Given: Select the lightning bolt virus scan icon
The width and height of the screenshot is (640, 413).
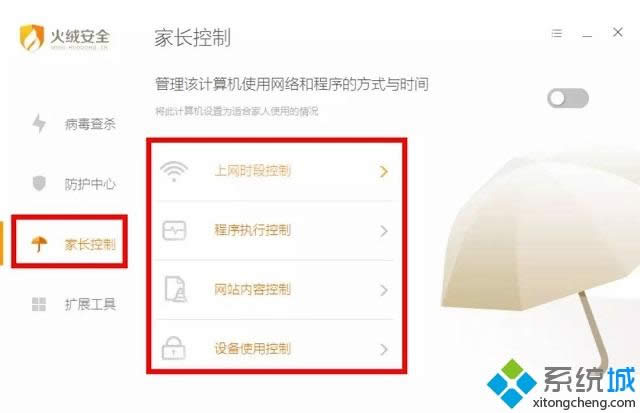Looking at the screenshot, I should [39, 123].
